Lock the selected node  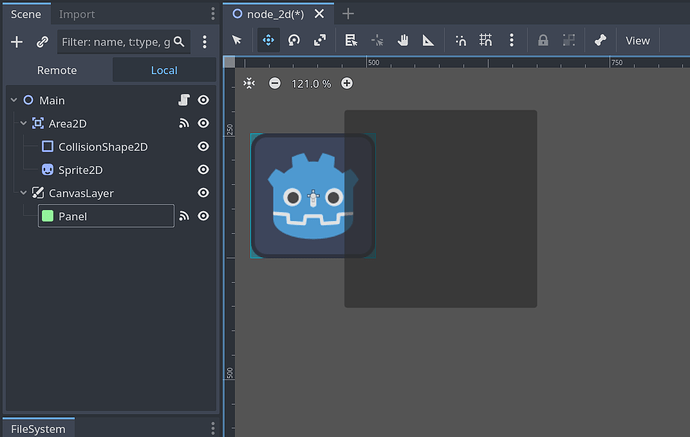(543, 40)
